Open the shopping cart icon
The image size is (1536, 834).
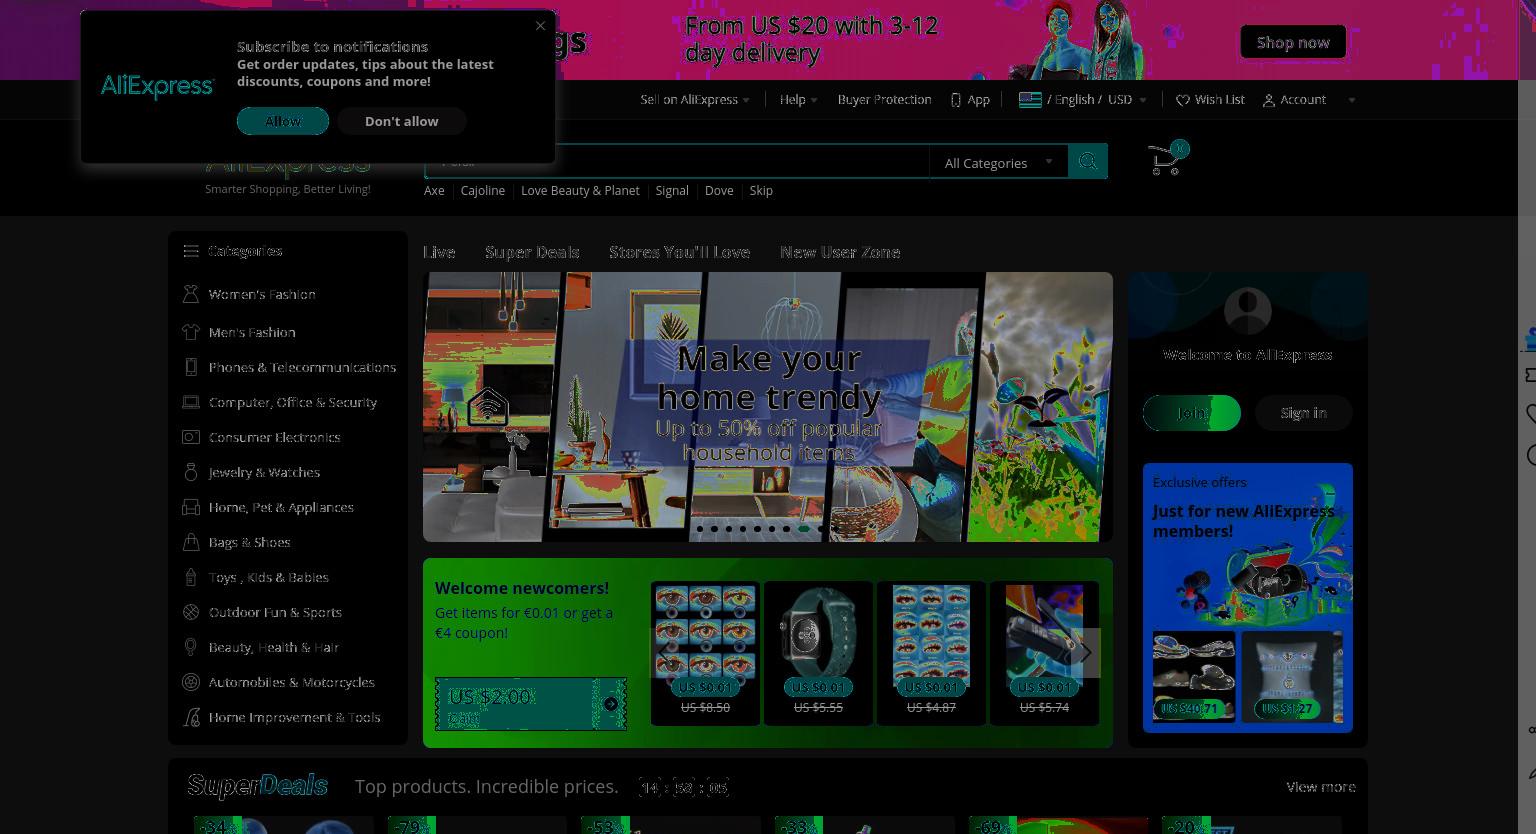(x=1166, y=160)
